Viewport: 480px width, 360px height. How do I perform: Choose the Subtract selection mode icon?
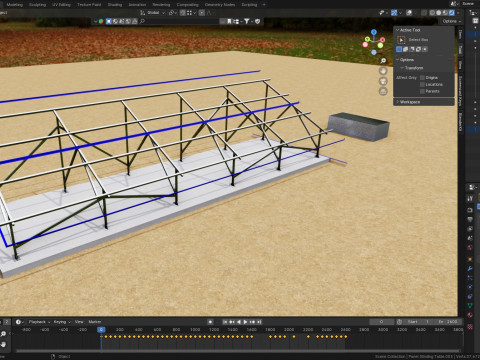(412, 49)
